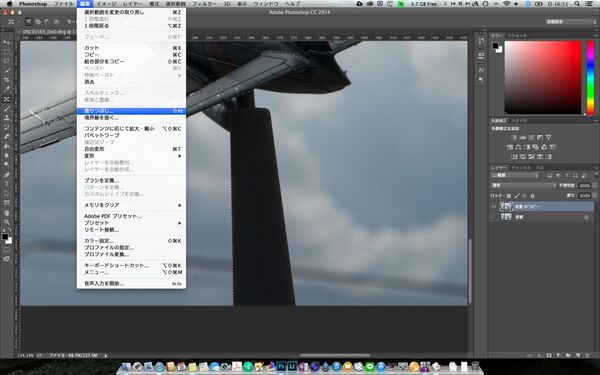Image resolution: width=600 pixels, height=375 pixels.
Task: Select the Blur tool
Action: click(7, 155)
